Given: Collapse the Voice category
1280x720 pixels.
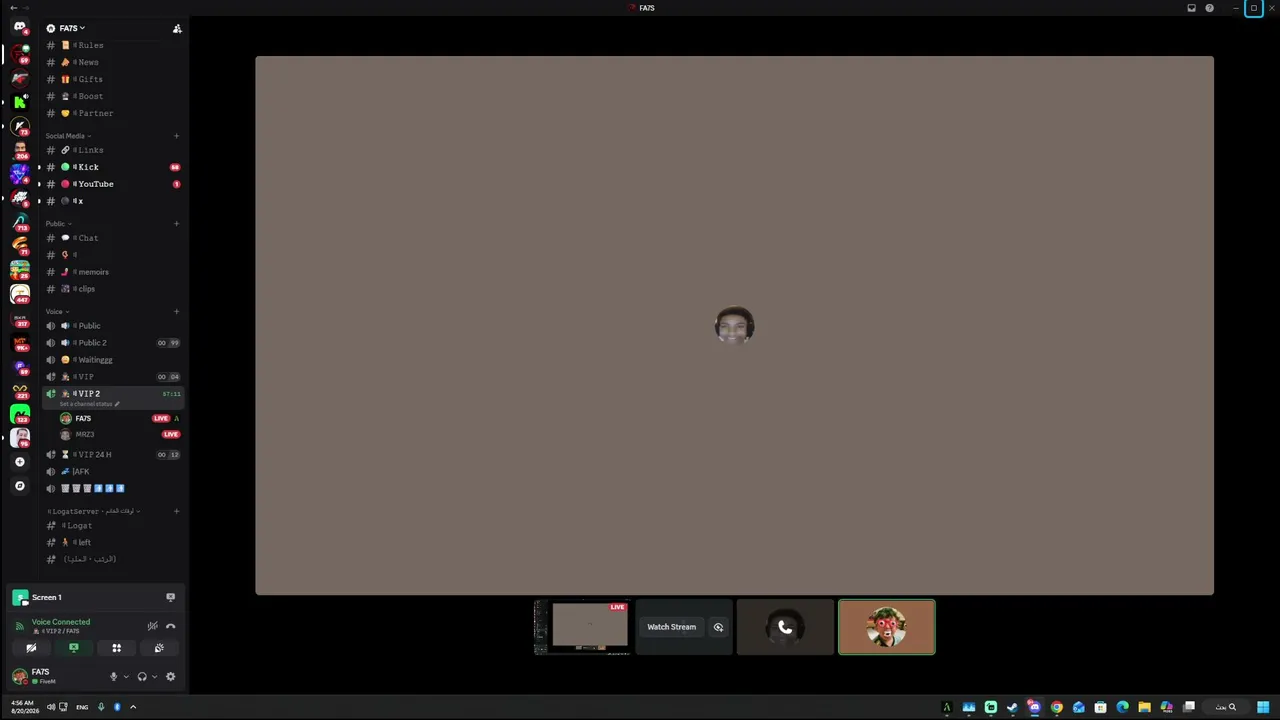Looking at the screenshot, I should [57, 312].
